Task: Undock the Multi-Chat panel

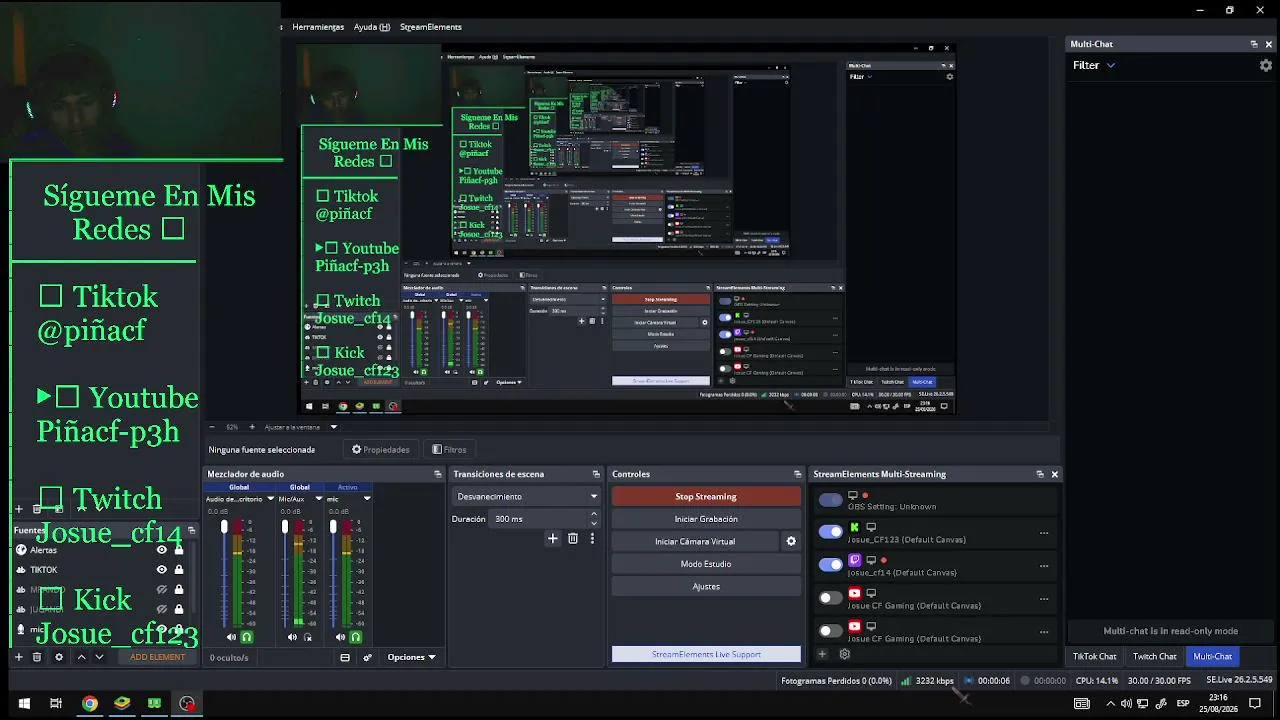Action: 1254,44
